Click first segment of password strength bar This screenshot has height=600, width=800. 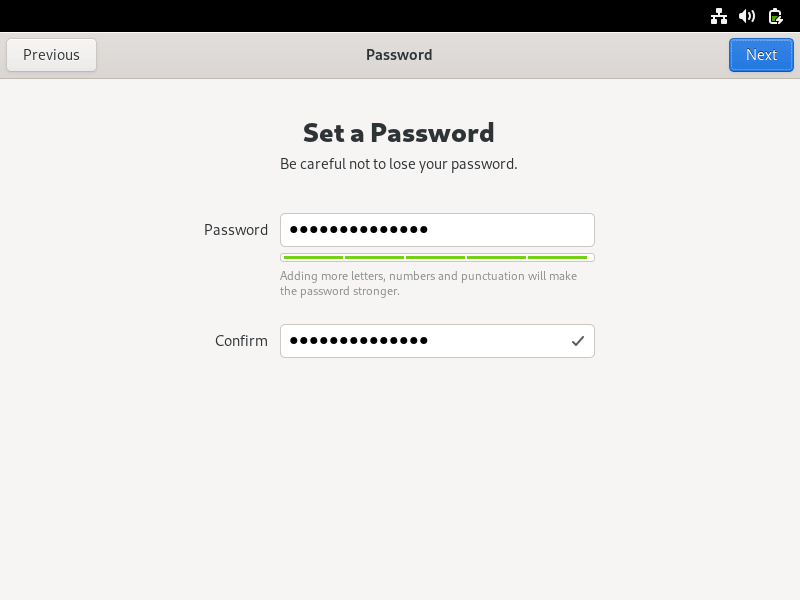(313, 258)
